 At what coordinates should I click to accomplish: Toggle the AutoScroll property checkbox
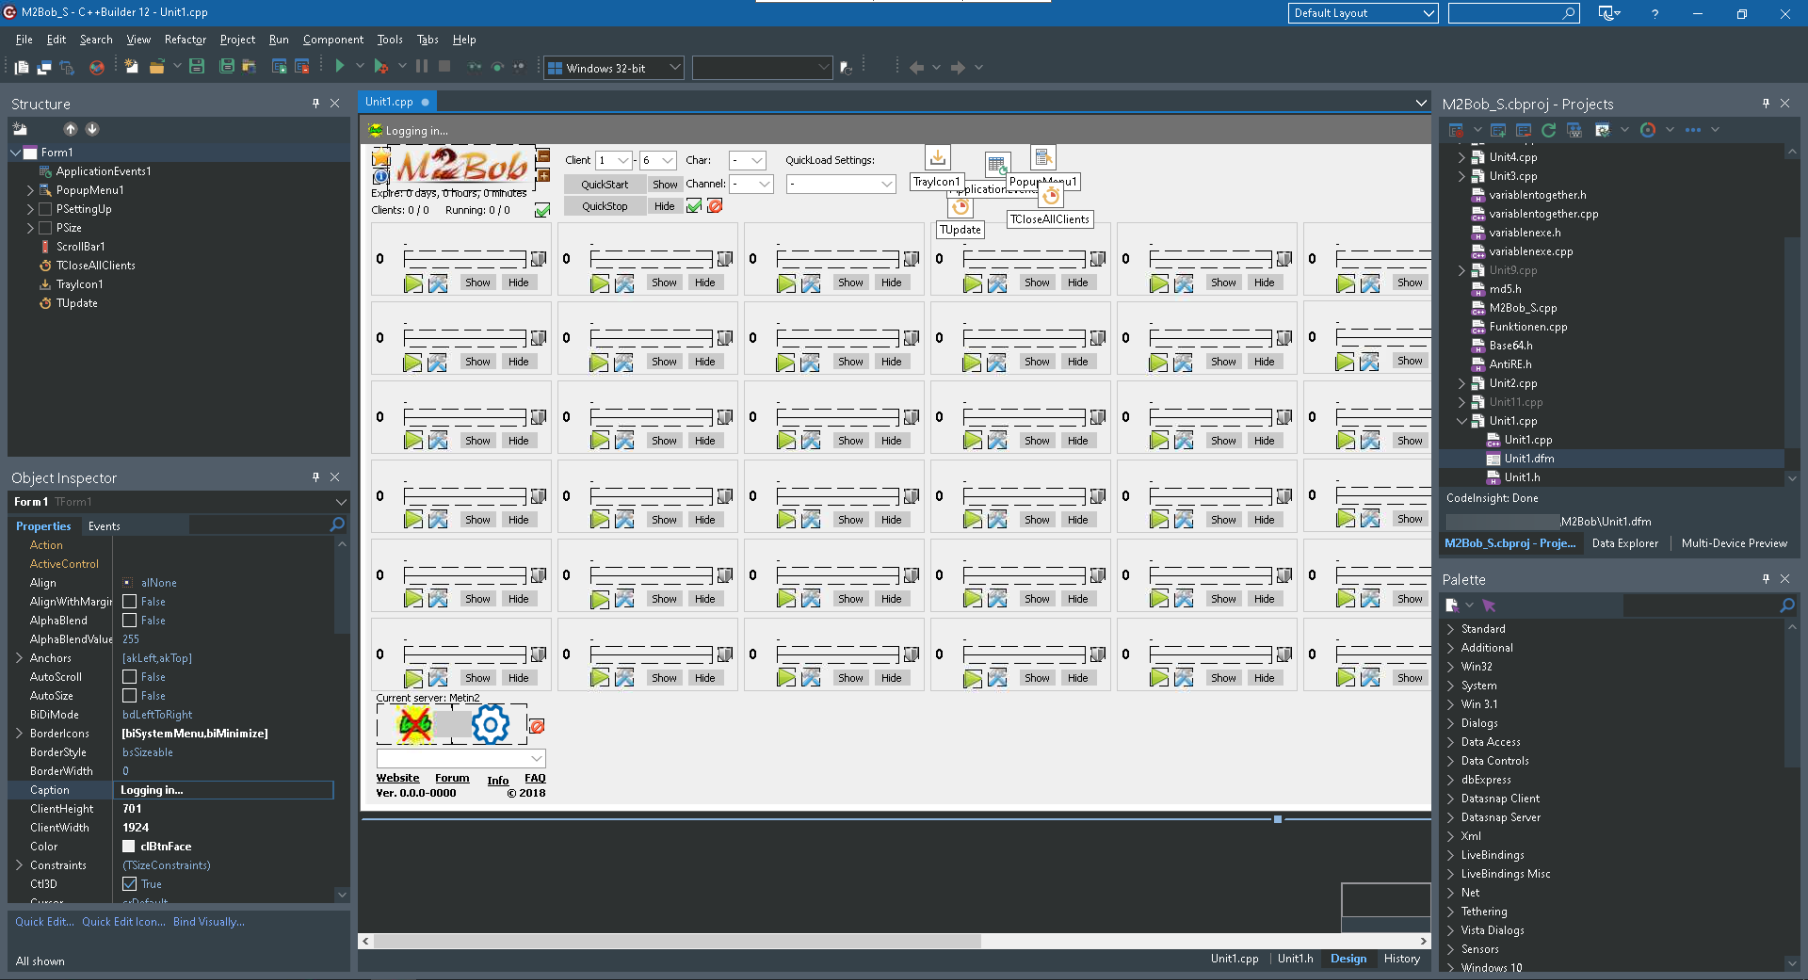129,677
